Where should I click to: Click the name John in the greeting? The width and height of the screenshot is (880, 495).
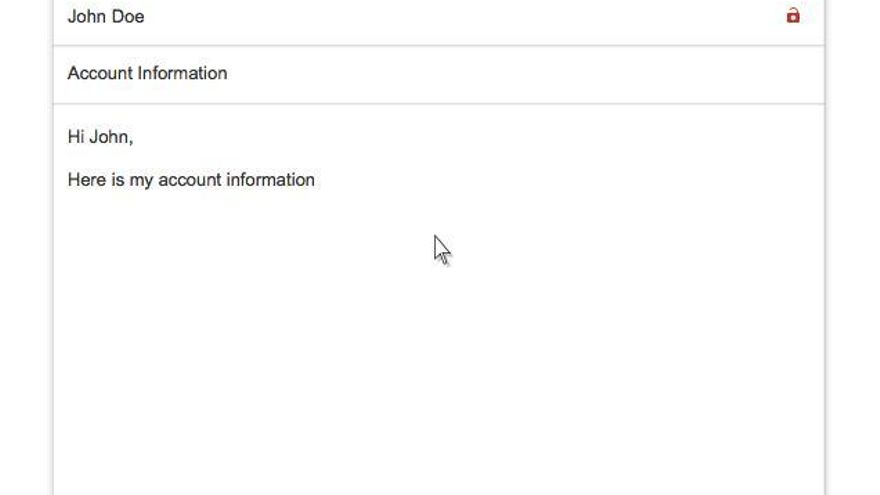click(x=111, y=136)
